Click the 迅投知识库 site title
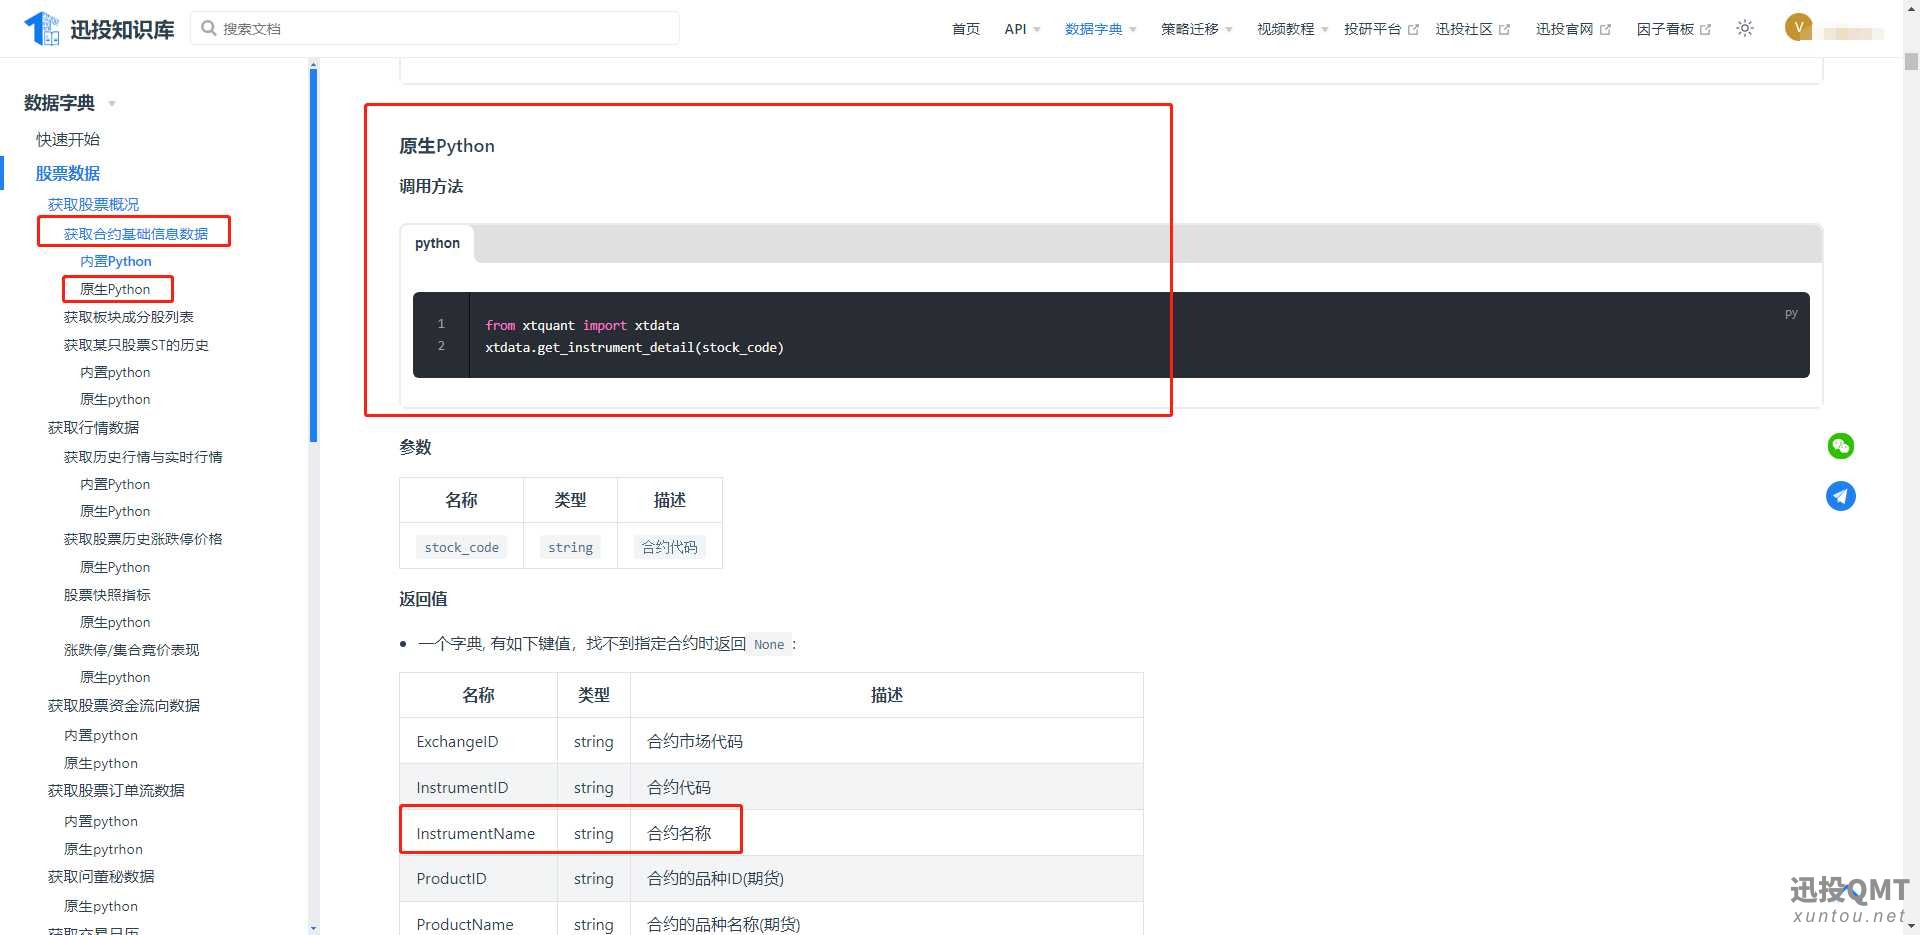 pos(122,29)
